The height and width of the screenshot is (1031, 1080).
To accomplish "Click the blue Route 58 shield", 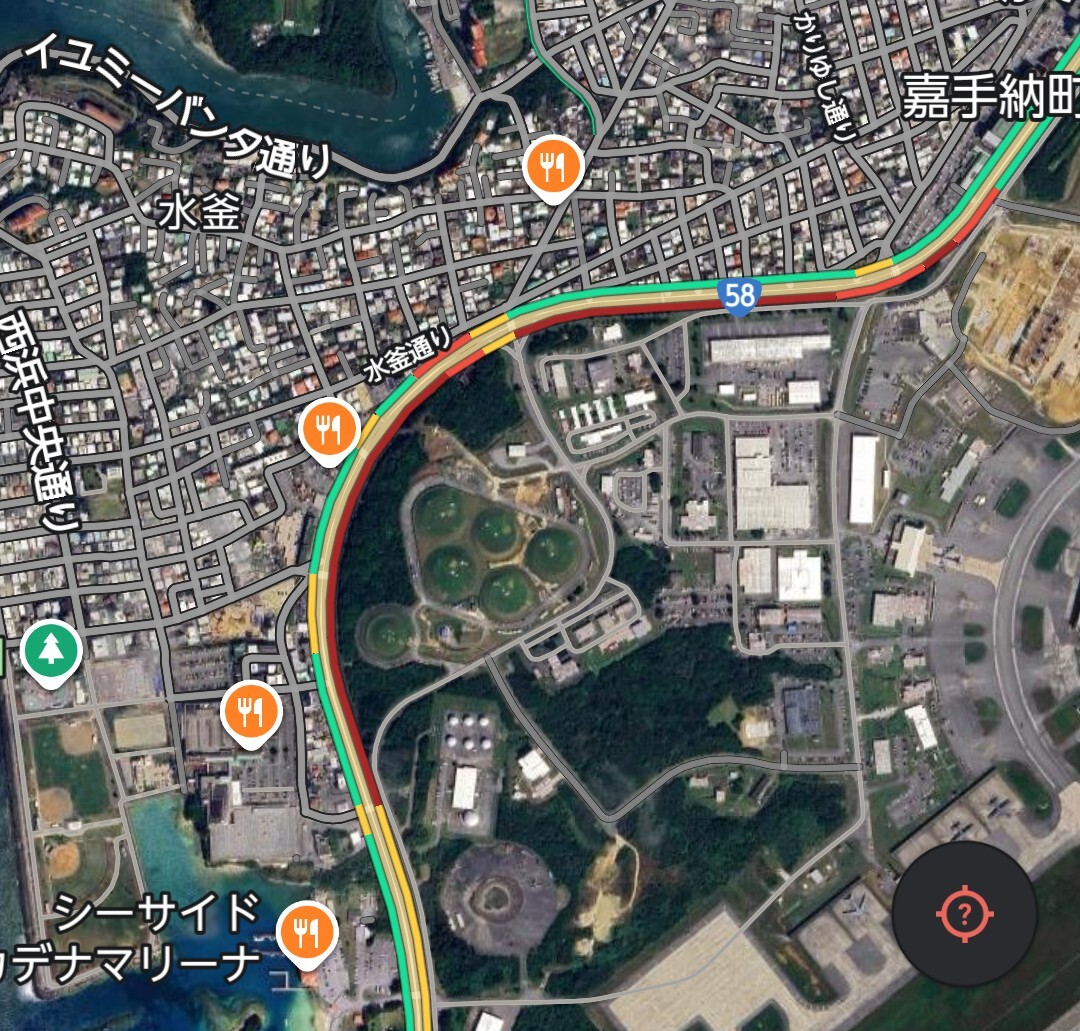I will click(x=739, y=297).
